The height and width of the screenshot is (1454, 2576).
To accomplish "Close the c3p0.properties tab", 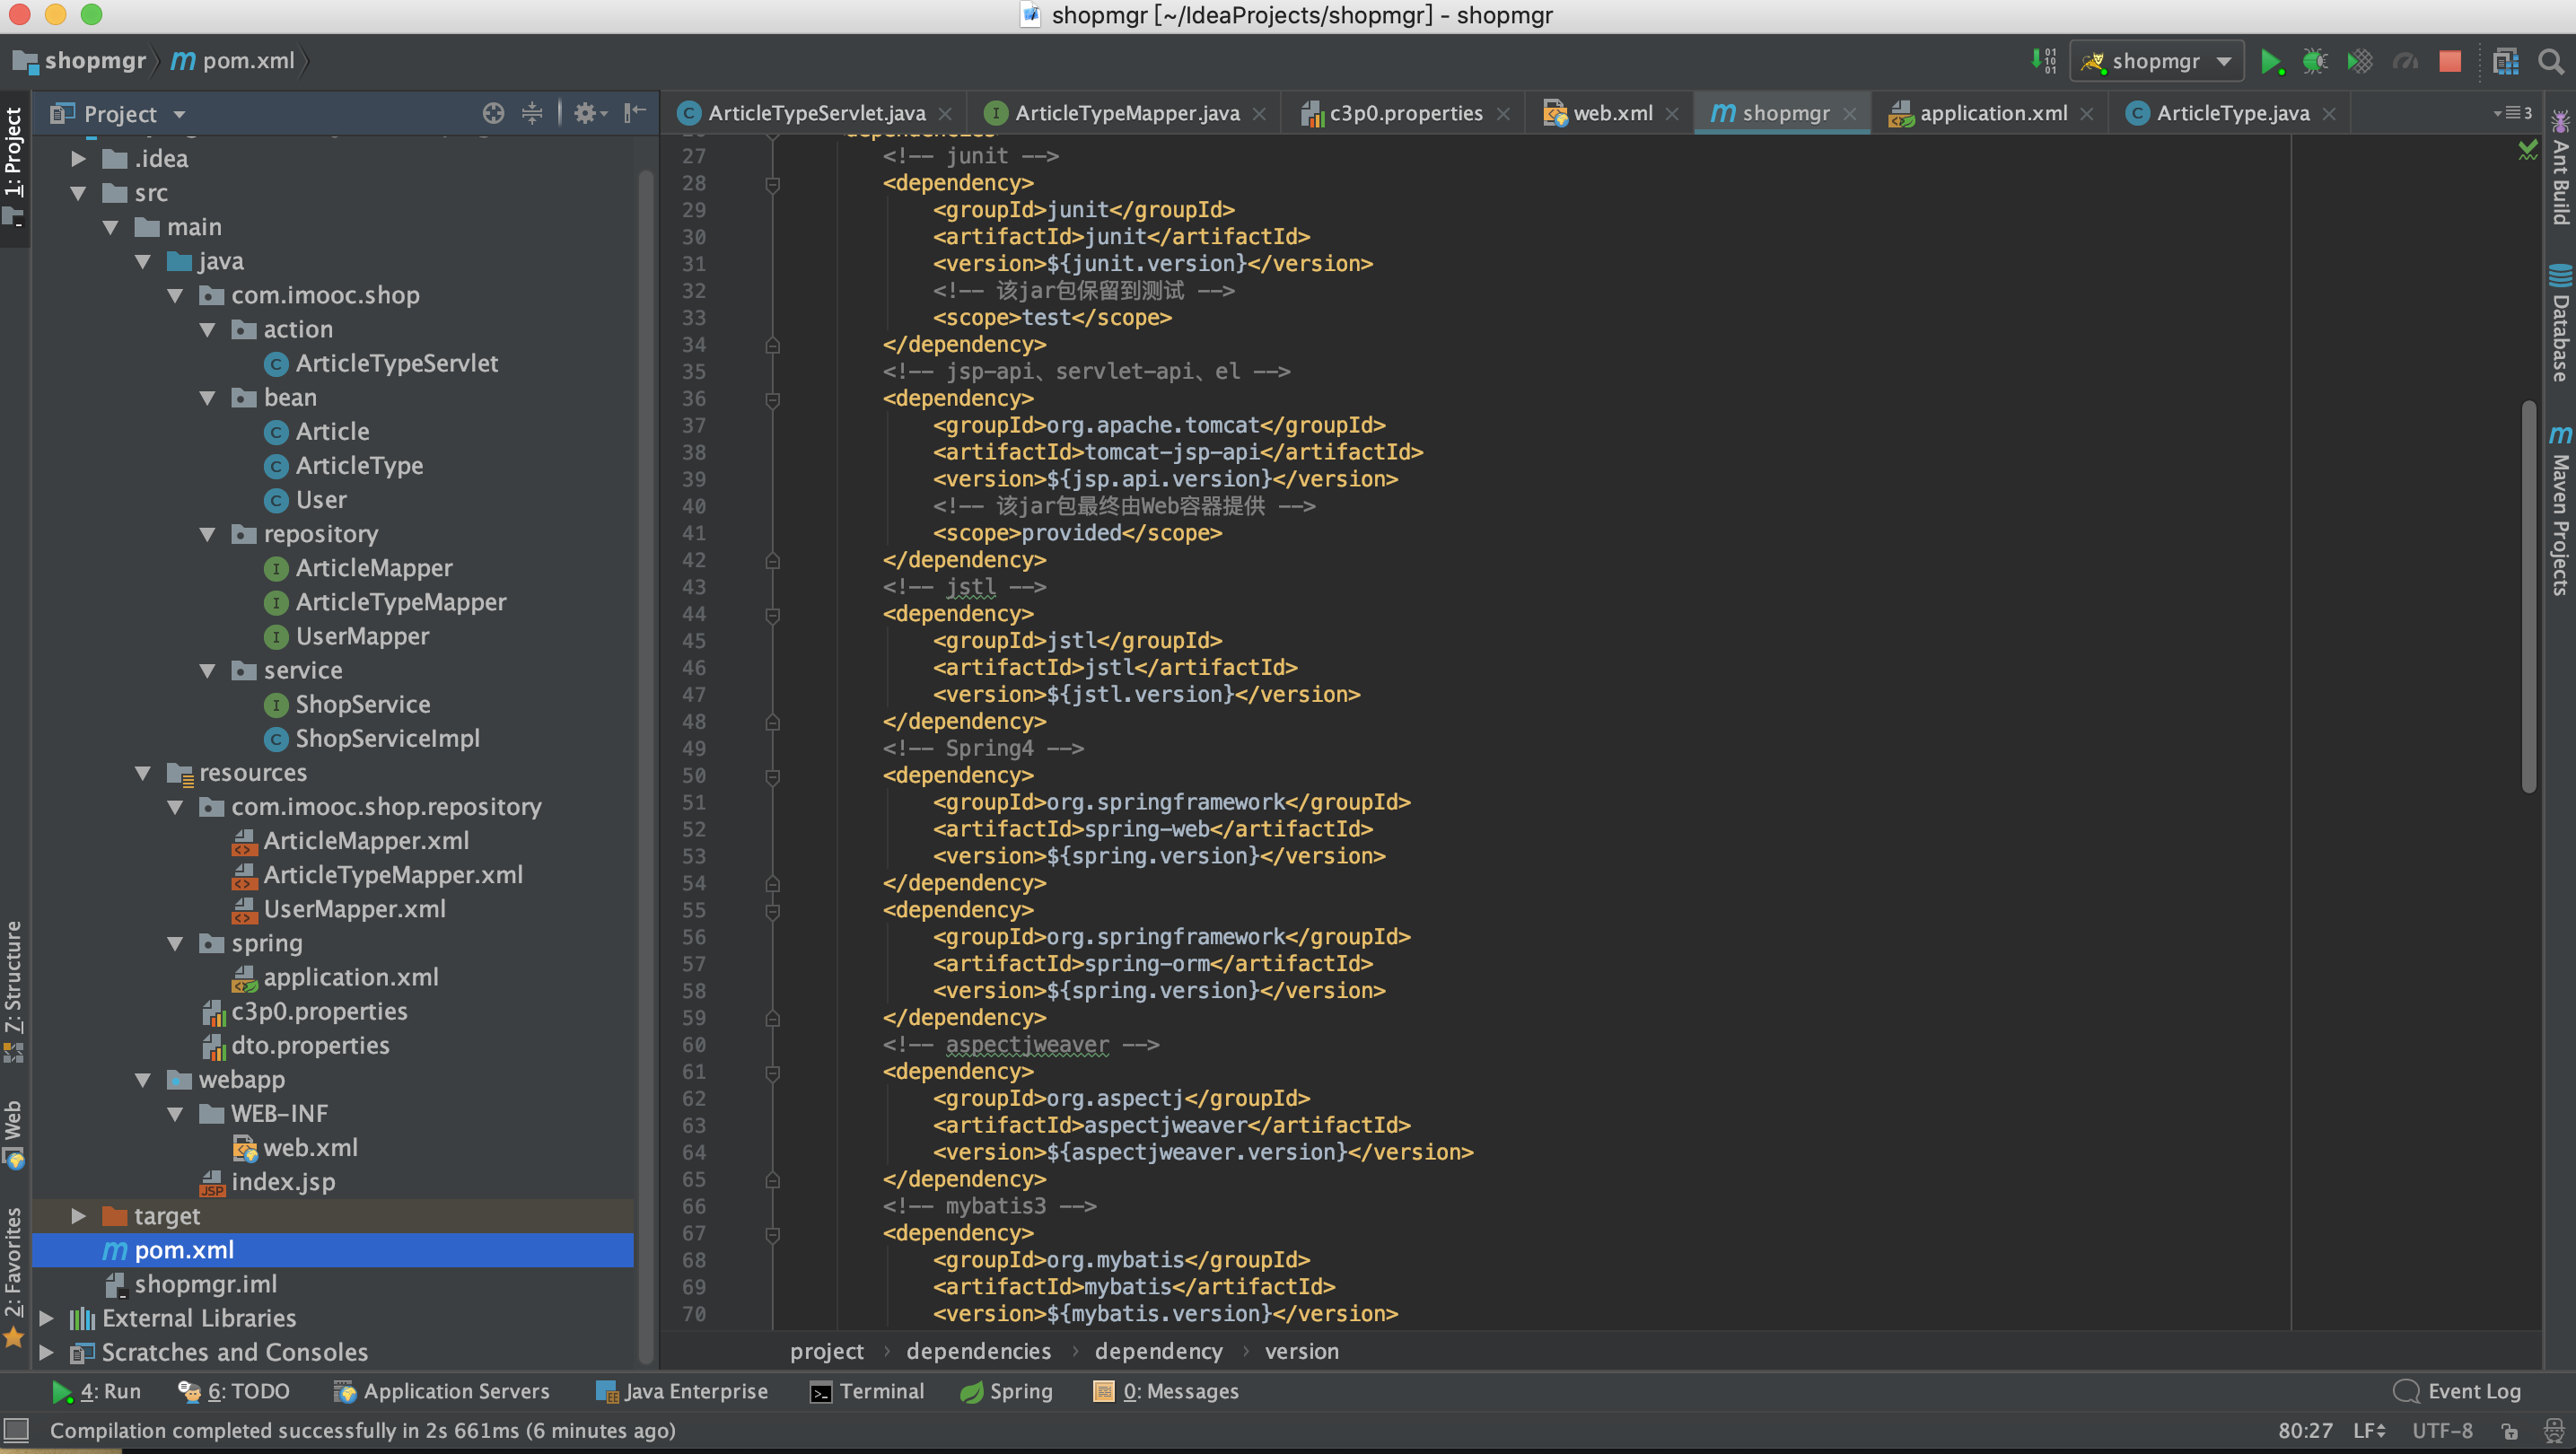I will pos(1503,114).
